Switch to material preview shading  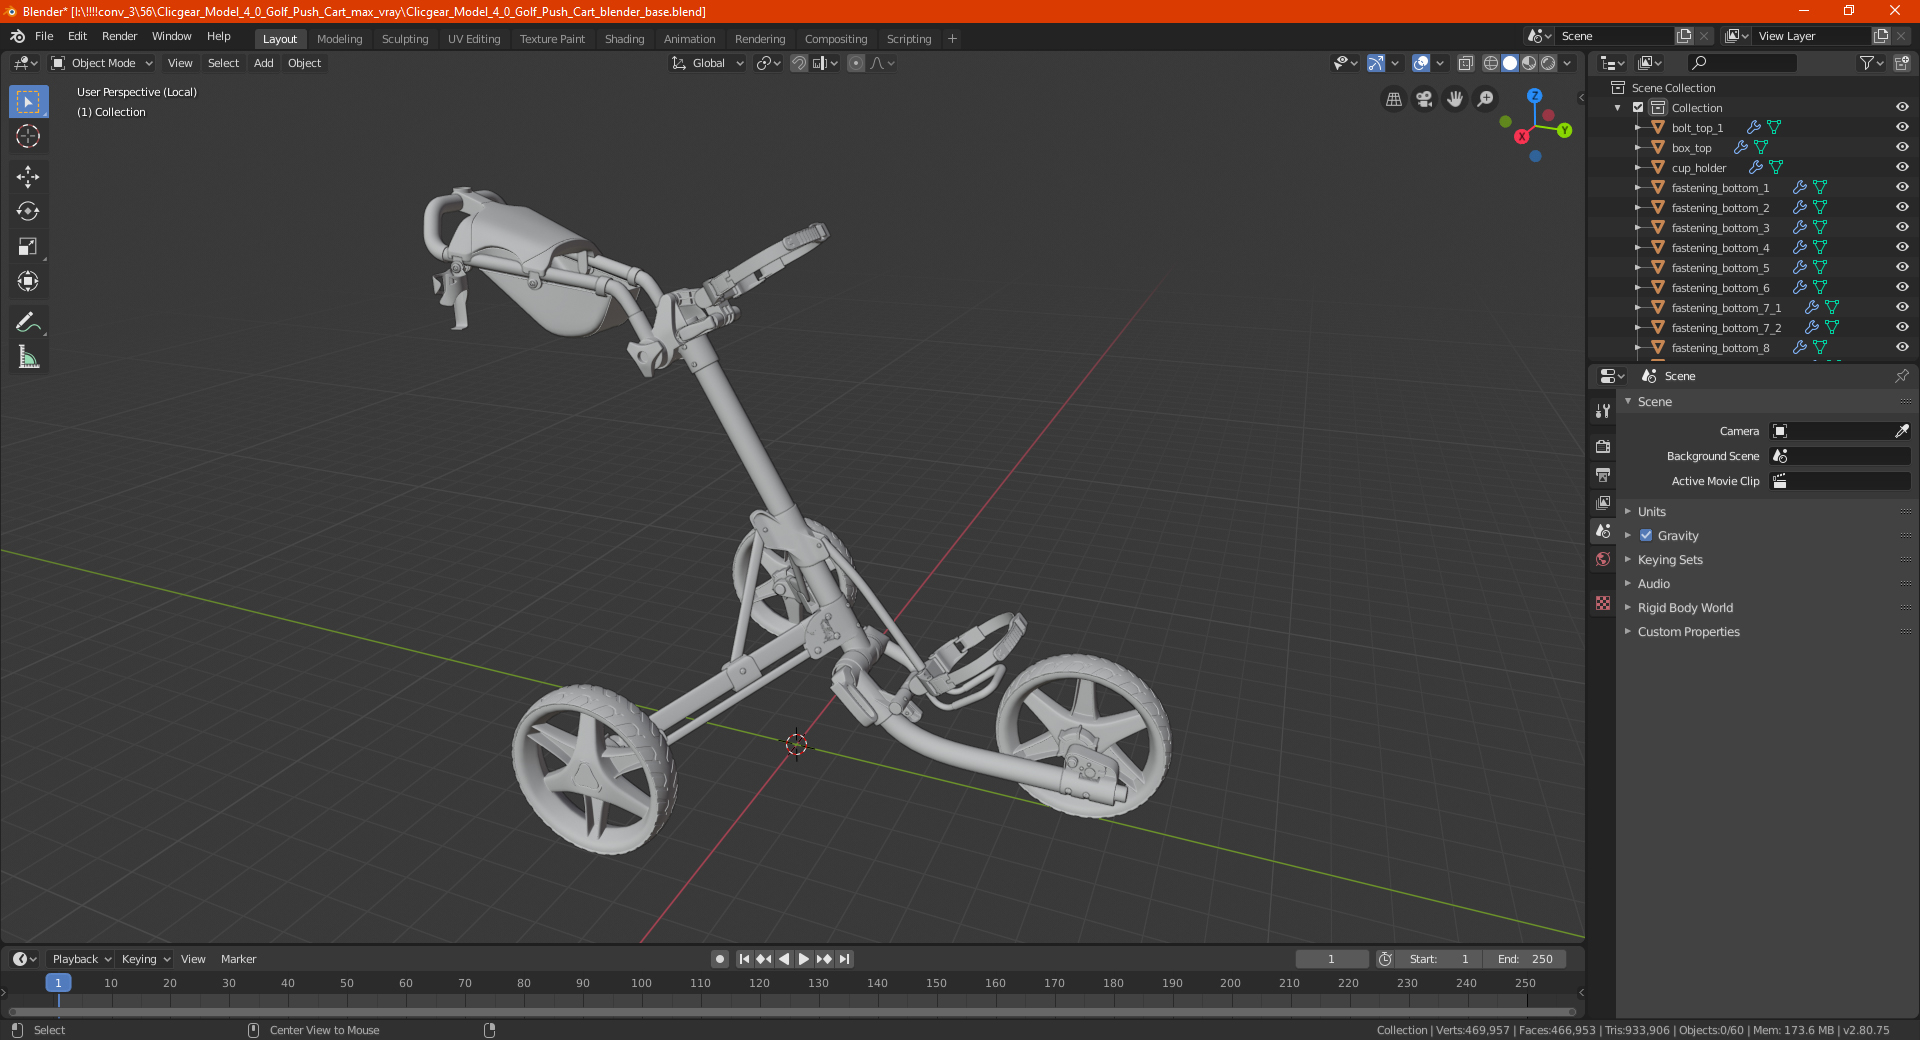[x=1529, y=63]
